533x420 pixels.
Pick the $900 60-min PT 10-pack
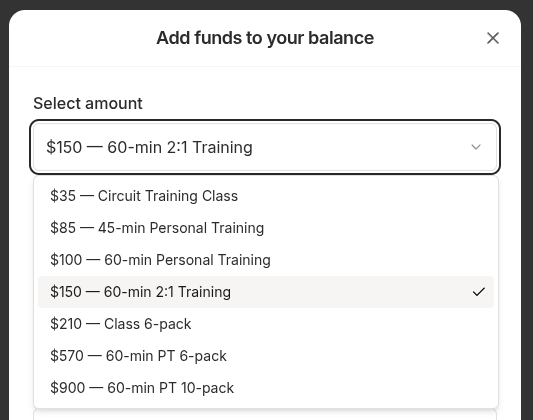[266, 388]
